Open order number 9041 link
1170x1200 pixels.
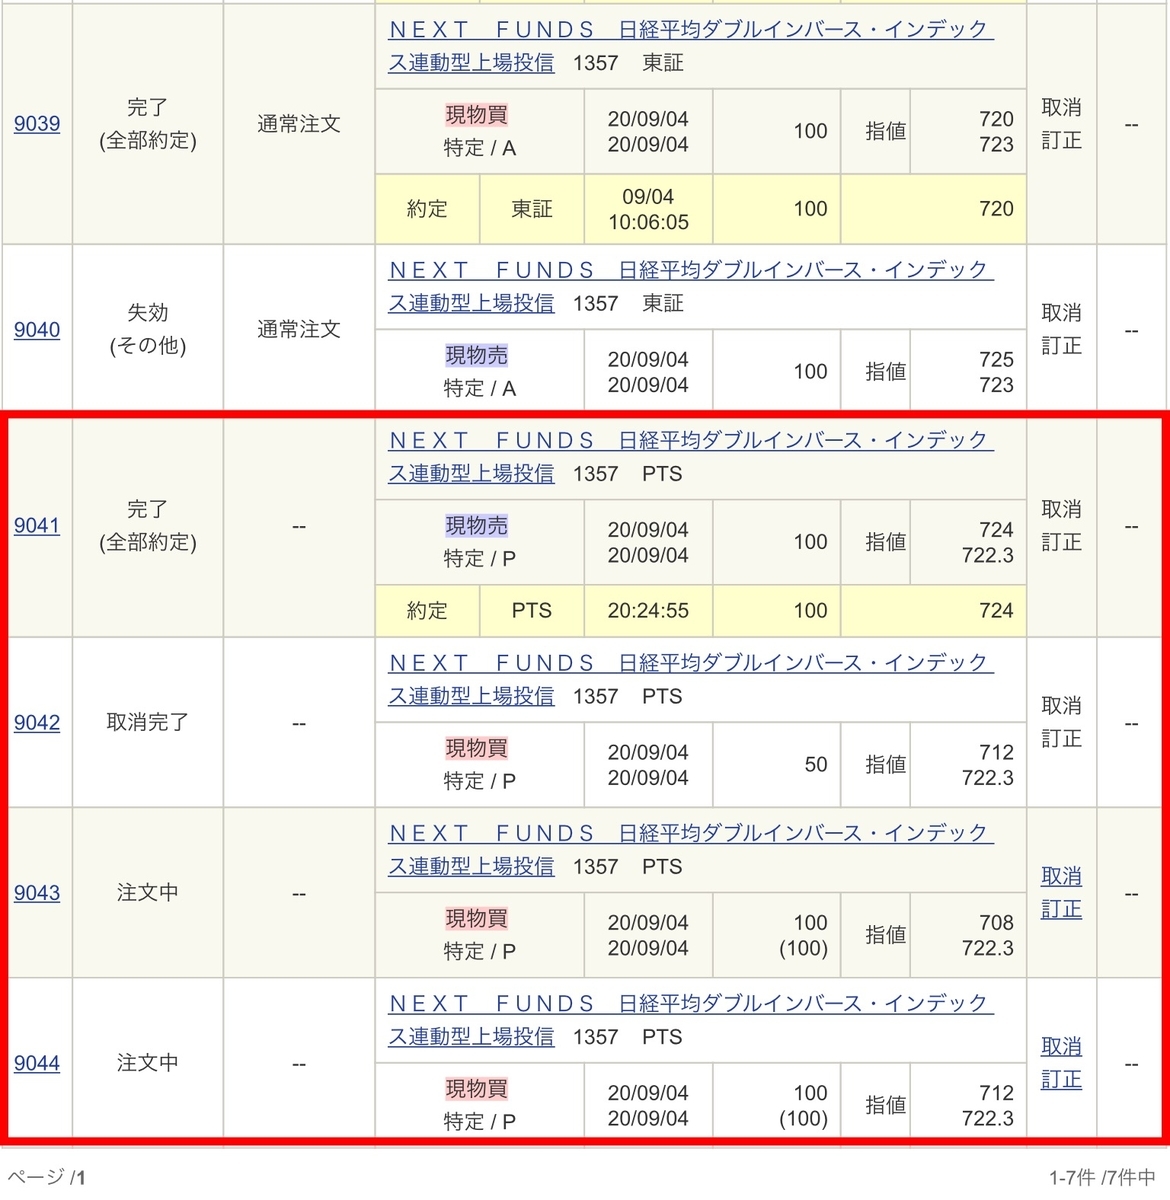click(37, 526)
